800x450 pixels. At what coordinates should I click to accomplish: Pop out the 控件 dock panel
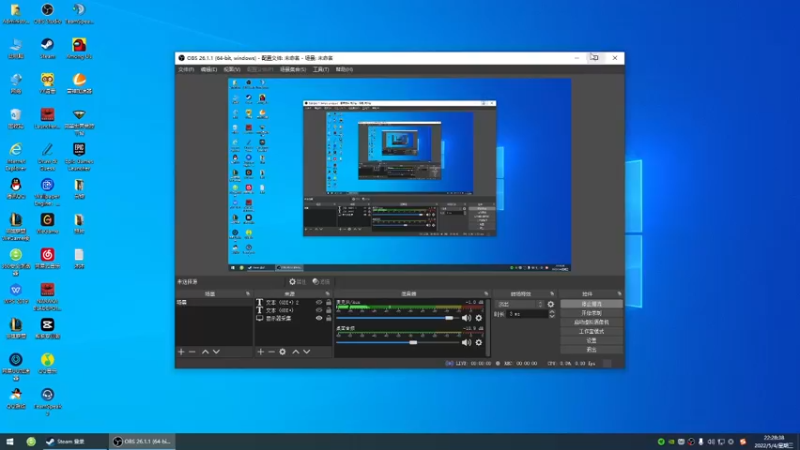click(619, 294)
